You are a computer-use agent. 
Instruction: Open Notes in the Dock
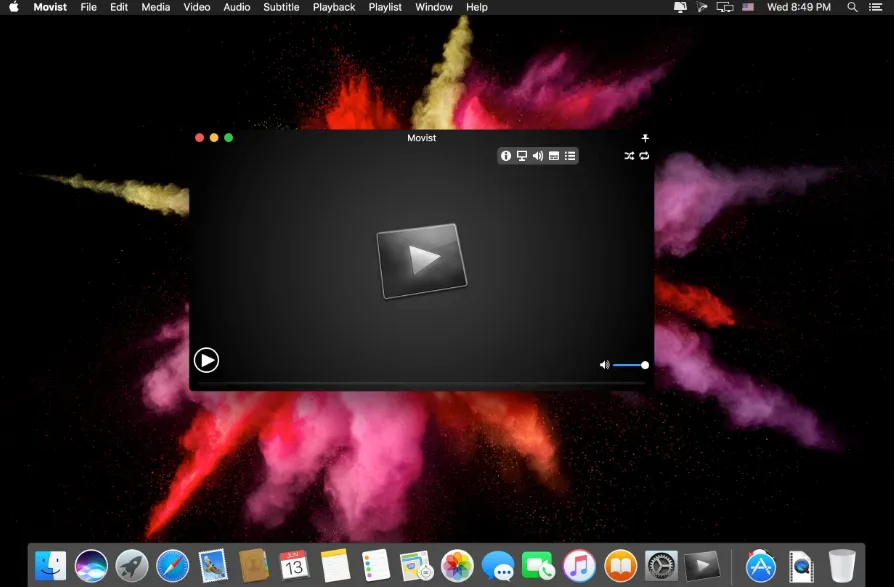335,565
